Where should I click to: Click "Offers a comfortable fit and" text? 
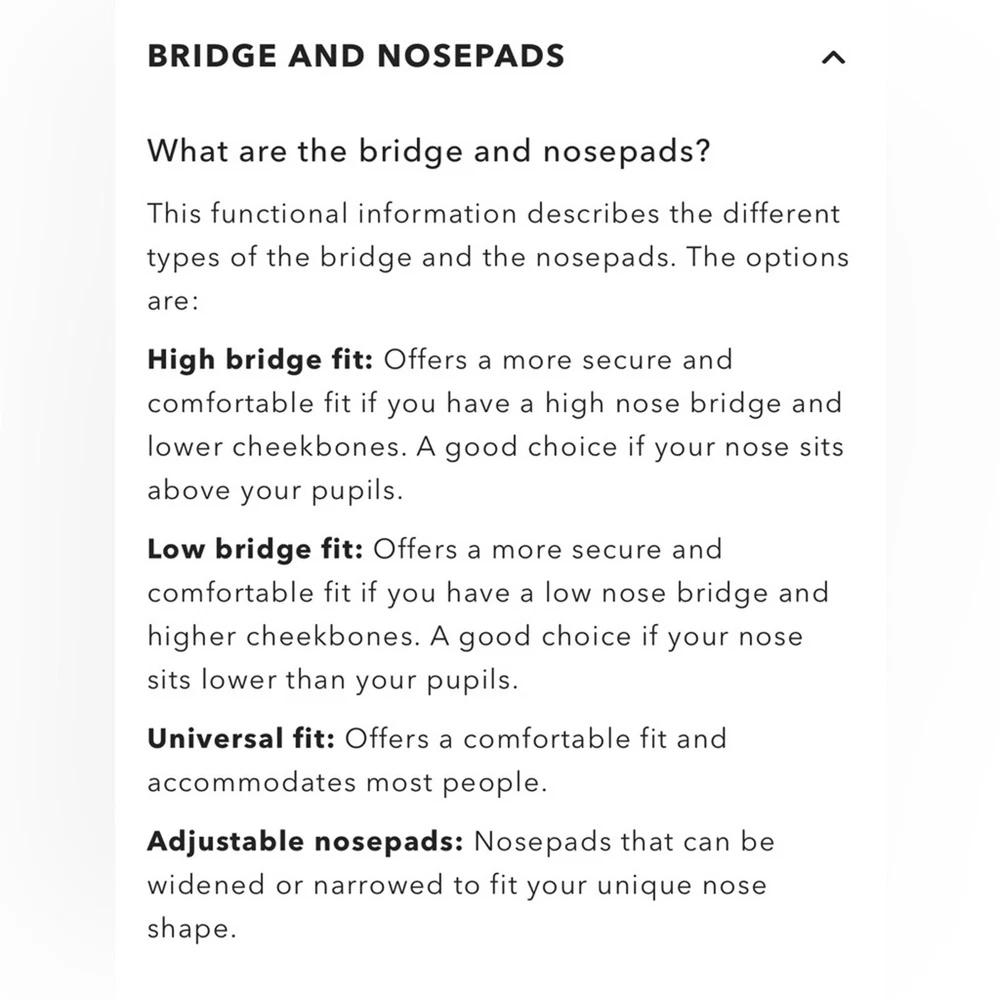pos(535,739)
